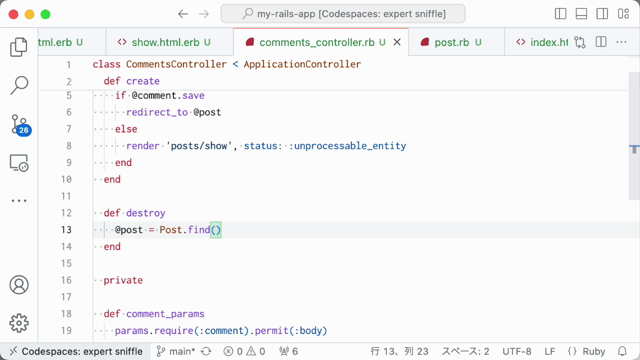
Task: Split the editor to the right
Action: point(601,42)
